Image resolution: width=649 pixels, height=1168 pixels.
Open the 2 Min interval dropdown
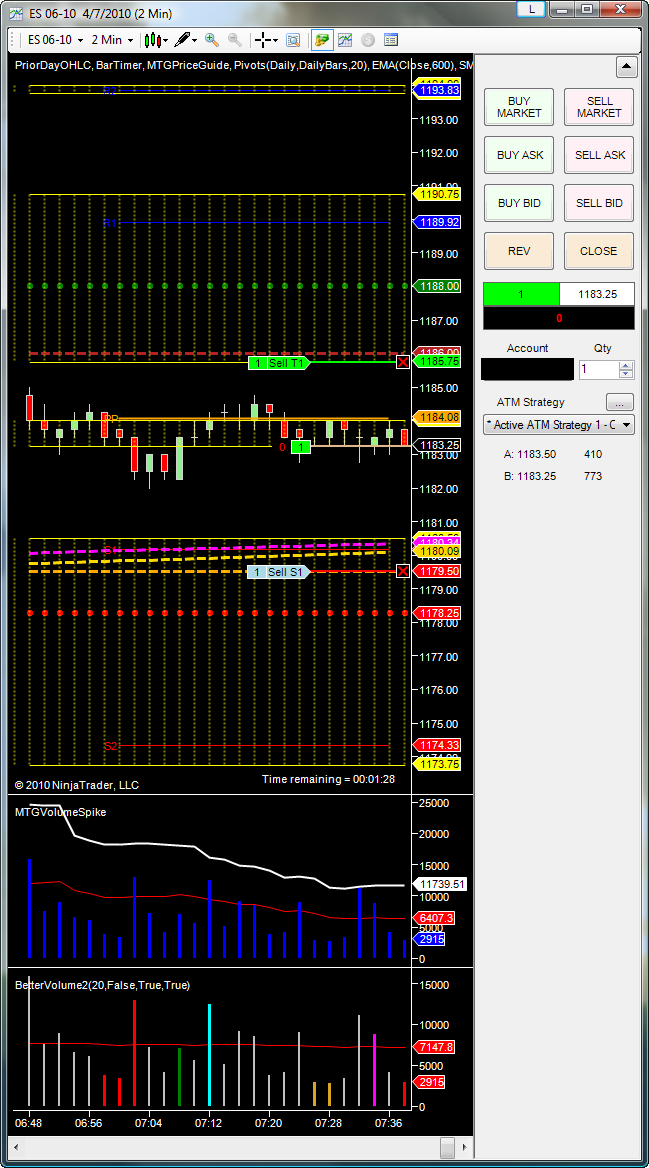point(113,39)
